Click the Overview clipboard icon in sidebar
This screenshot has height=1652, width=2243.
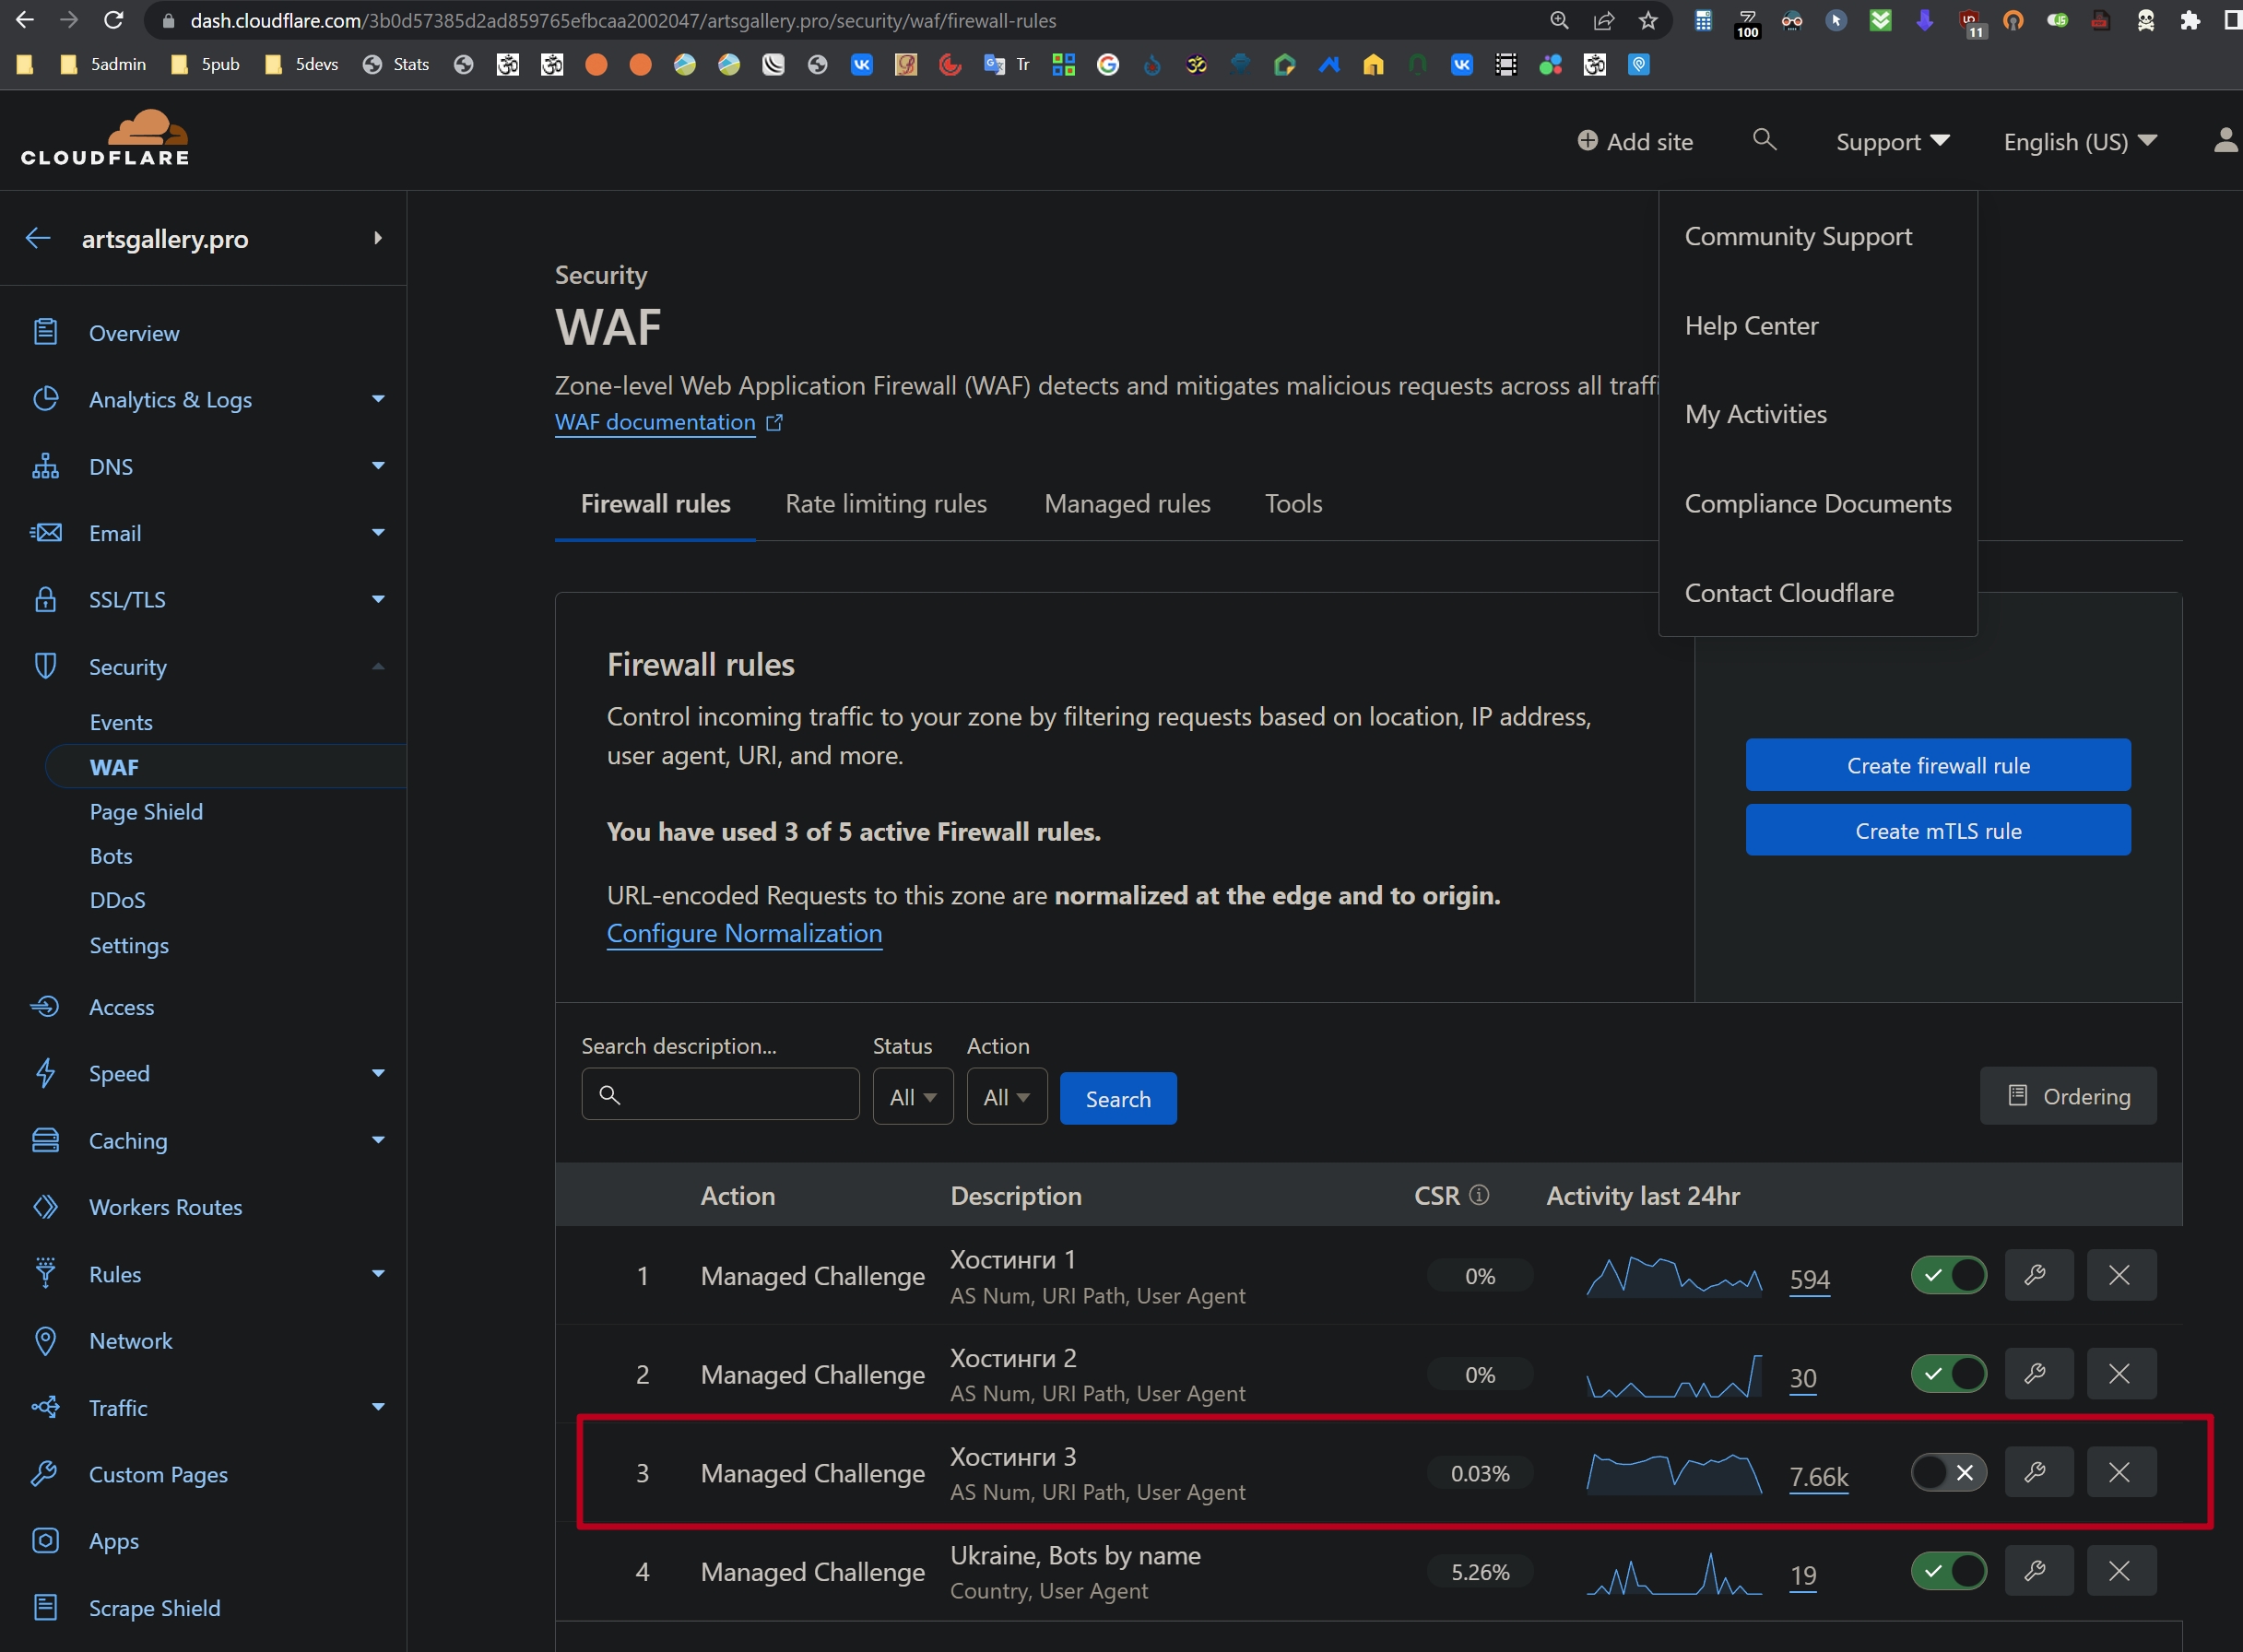(45, 332)
